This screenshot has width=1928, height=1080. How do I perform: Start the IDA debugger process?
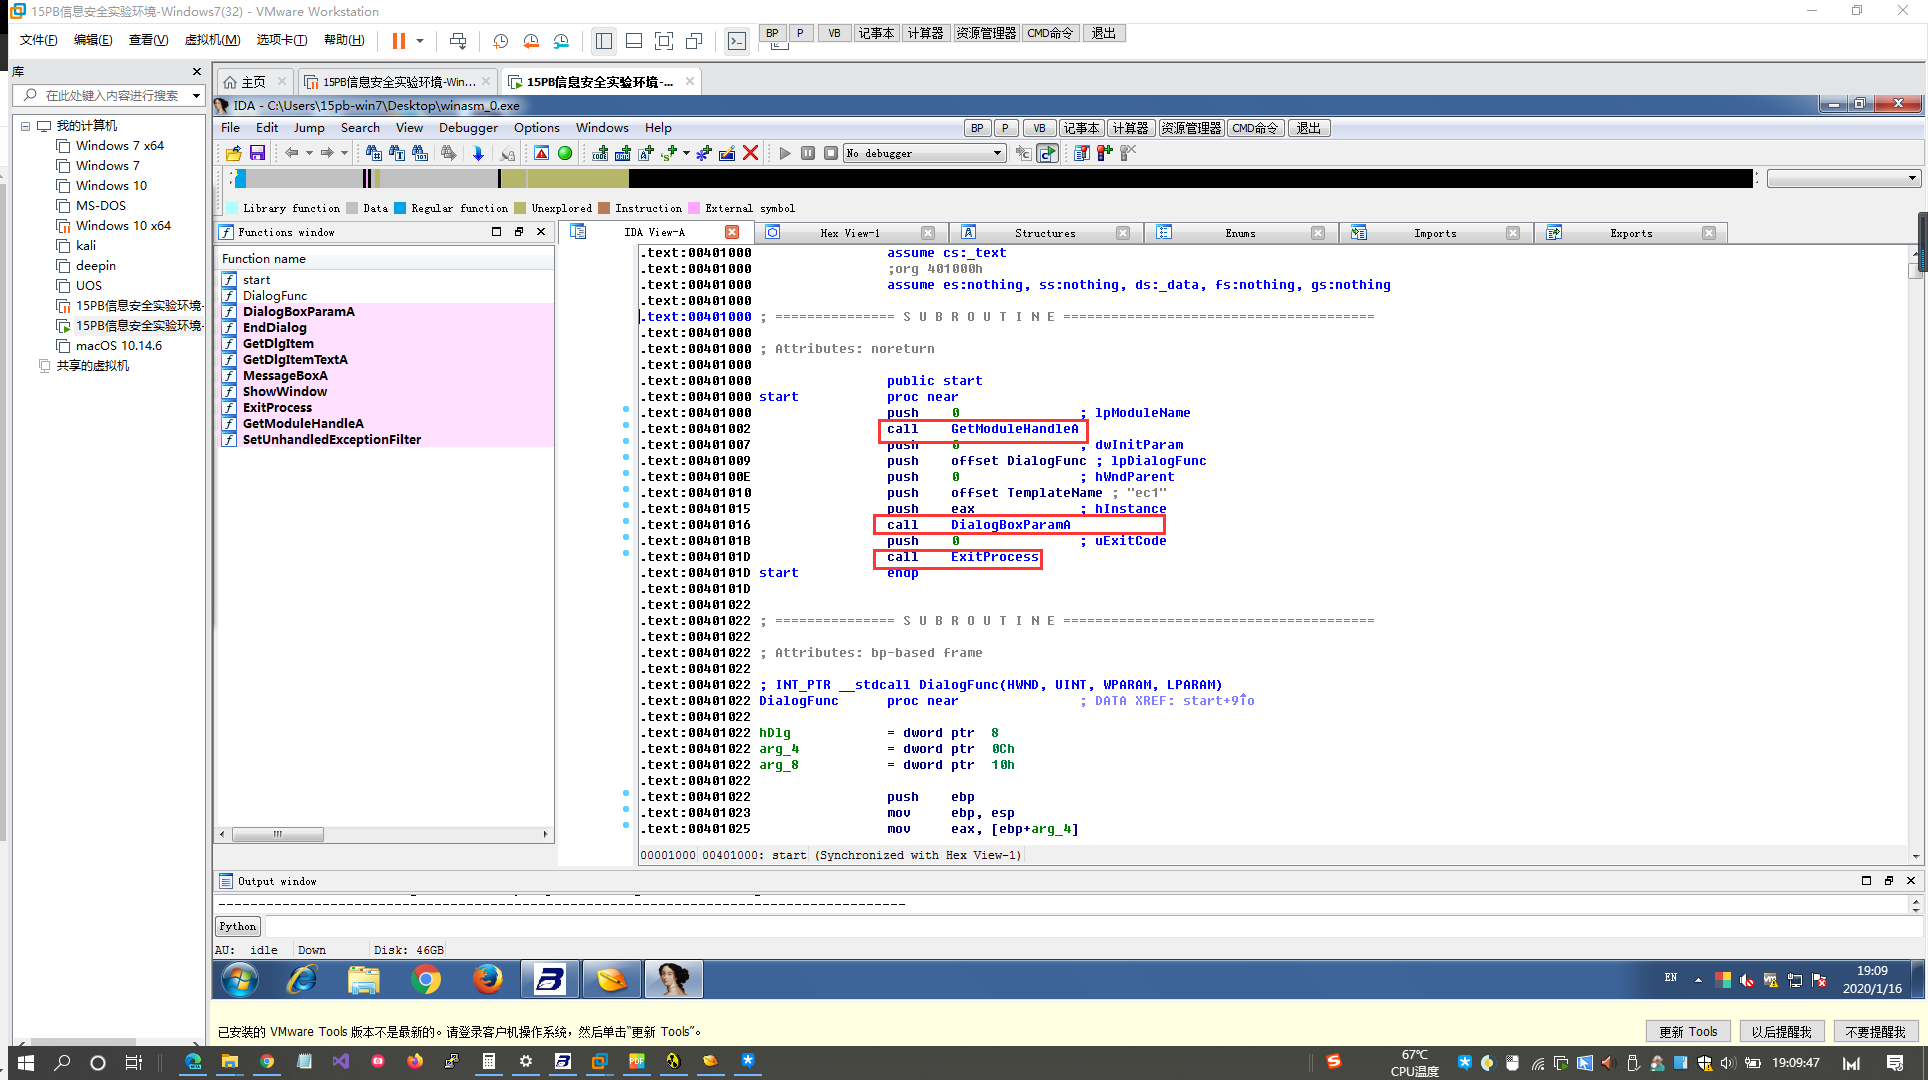click(785, 153)
